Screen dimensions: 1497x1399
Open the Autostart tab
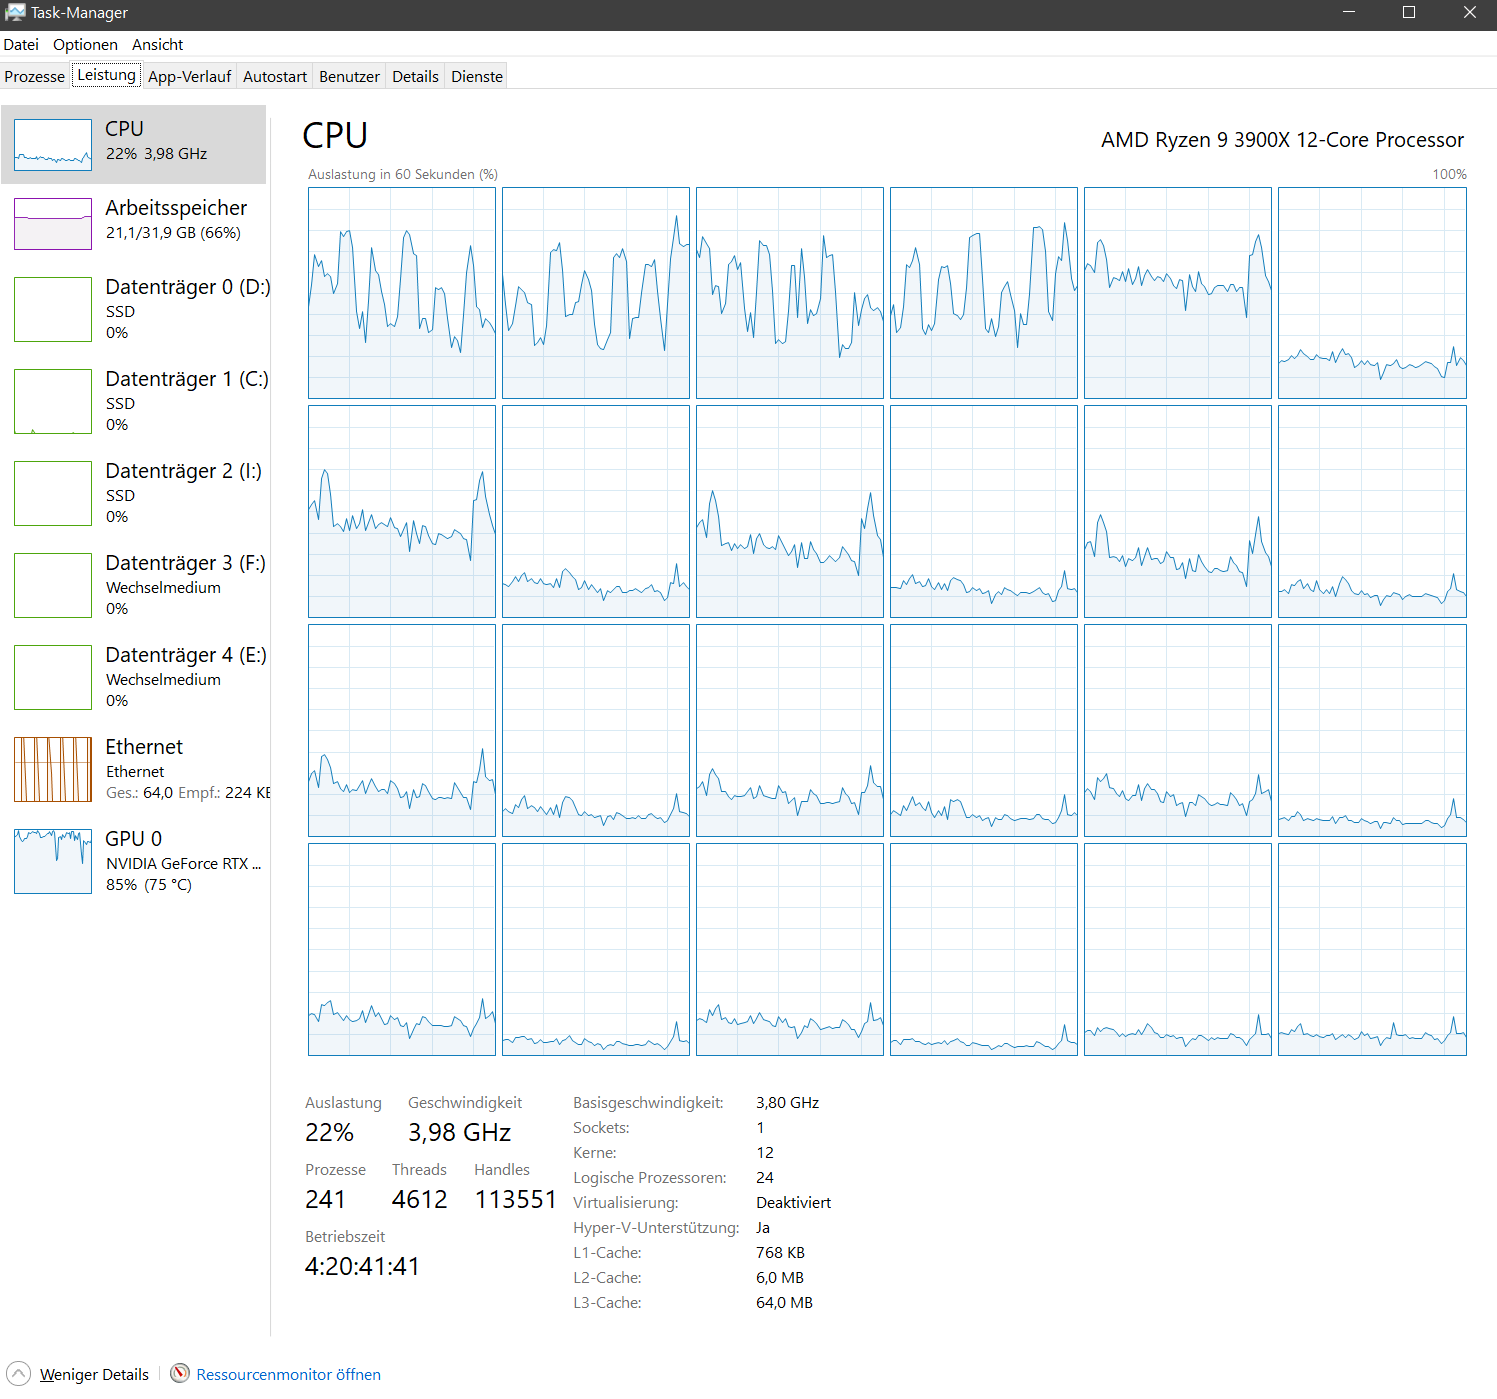point(275,76)
